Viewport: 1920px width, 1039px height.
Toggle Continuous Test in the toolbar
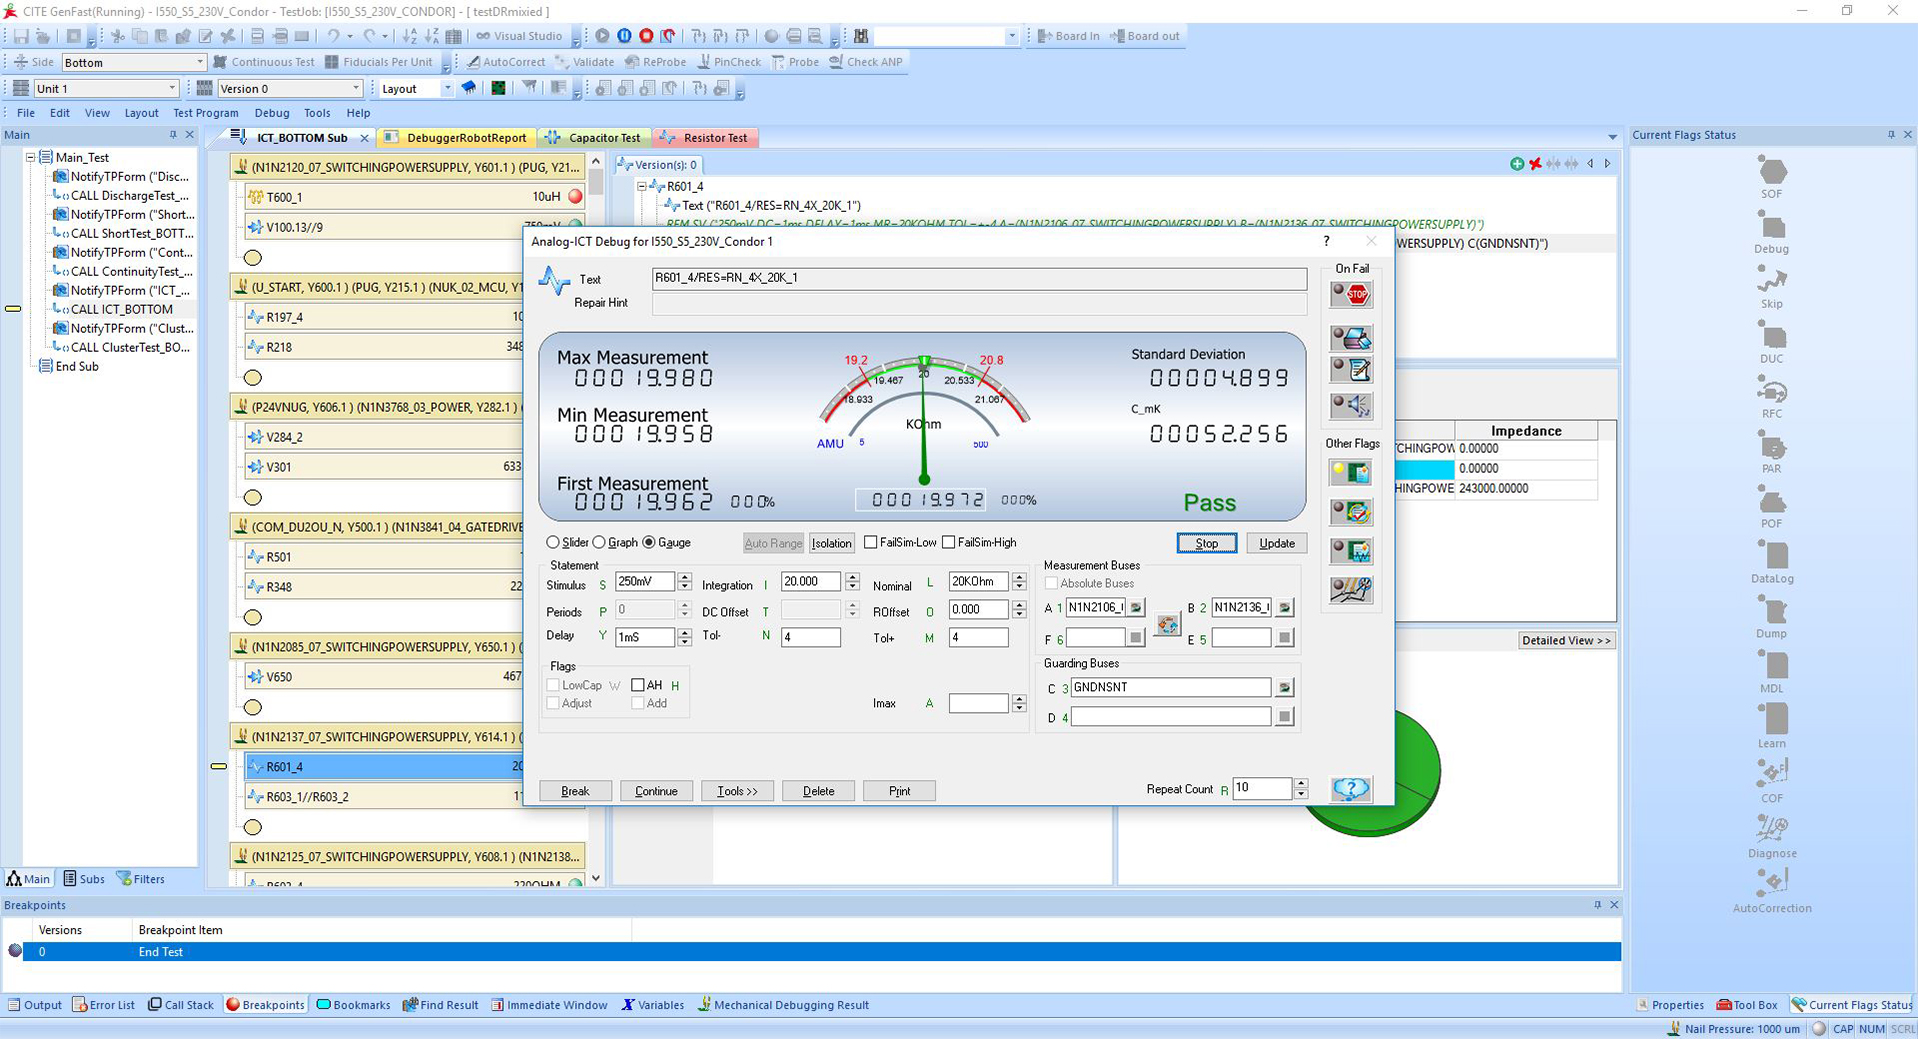[264, 62]
